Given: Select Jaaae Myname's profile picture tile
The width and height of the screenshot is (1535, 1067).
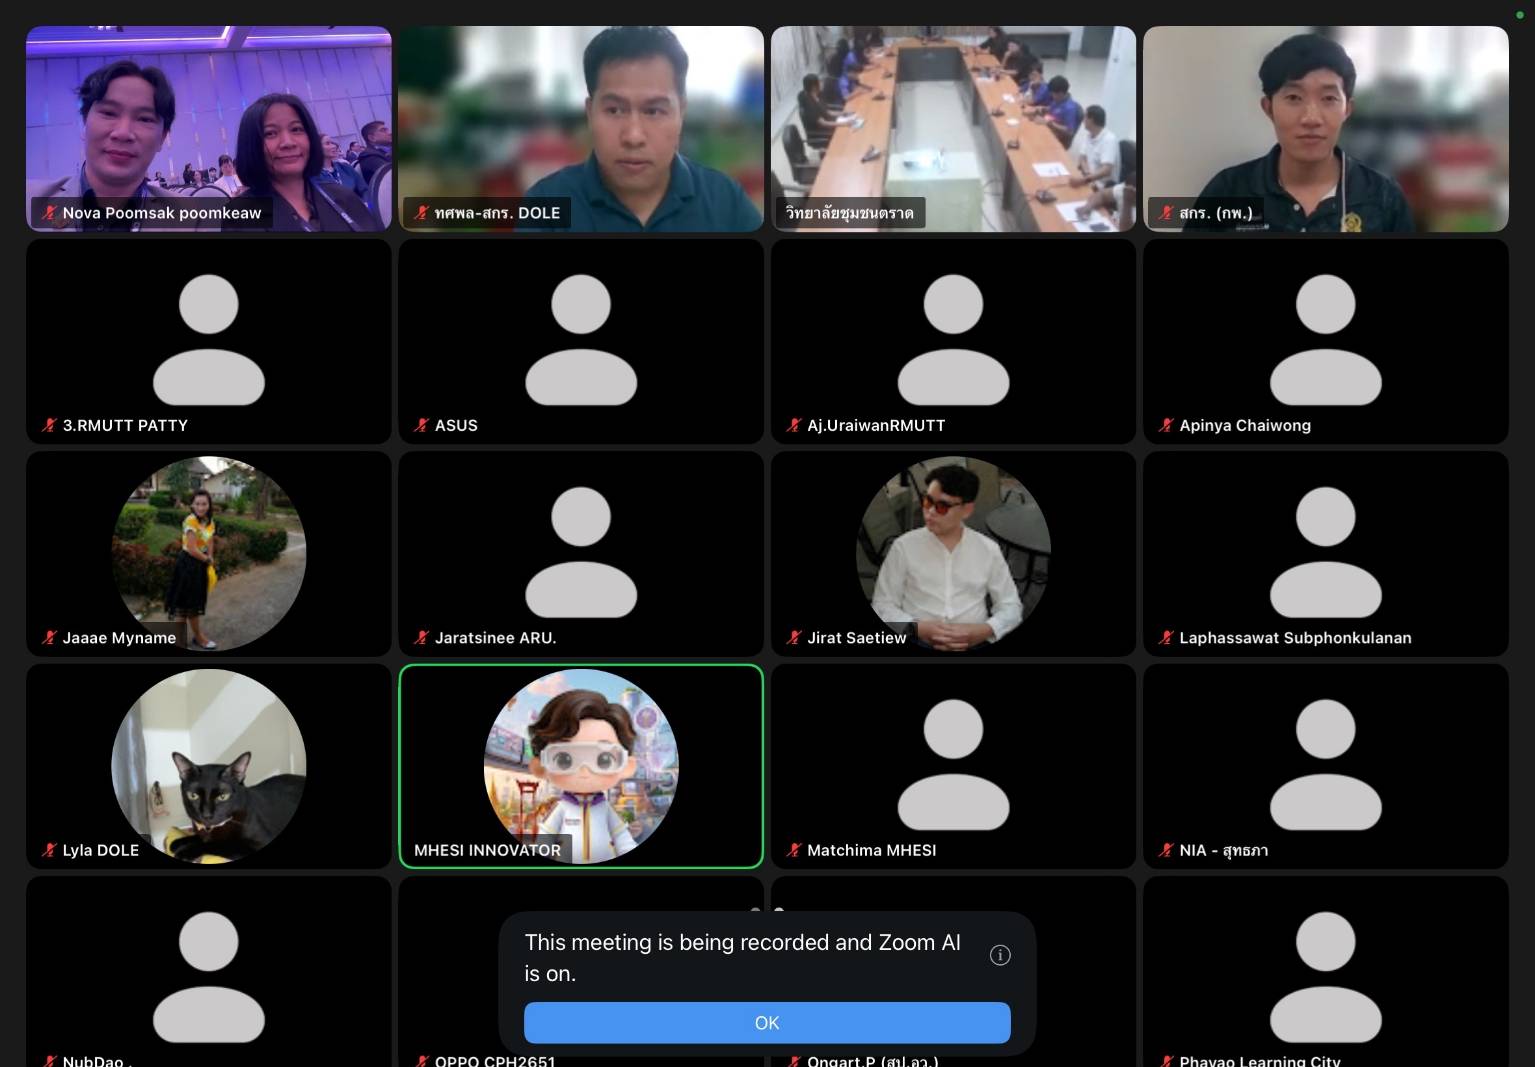Looking at the screenshot, I should pyautogui.click(x=209, y=553).
